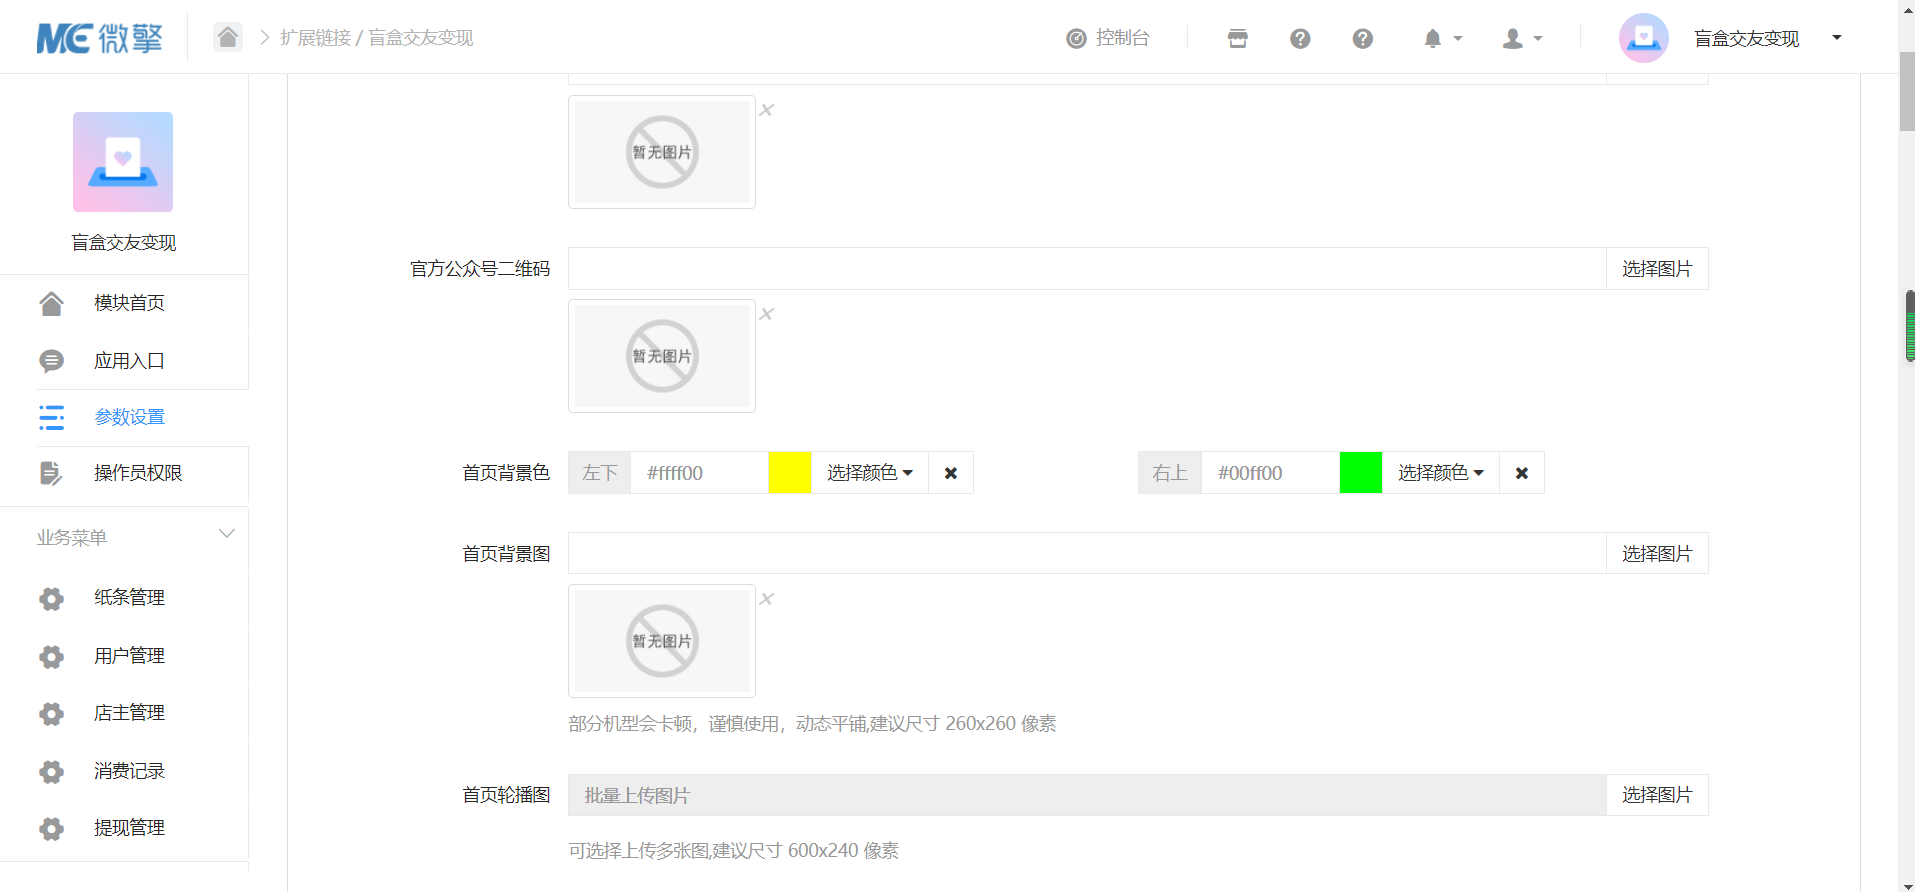Click the yellow color swatch
The height and width of the screenshot is (892, 1915).
(790, 473)
